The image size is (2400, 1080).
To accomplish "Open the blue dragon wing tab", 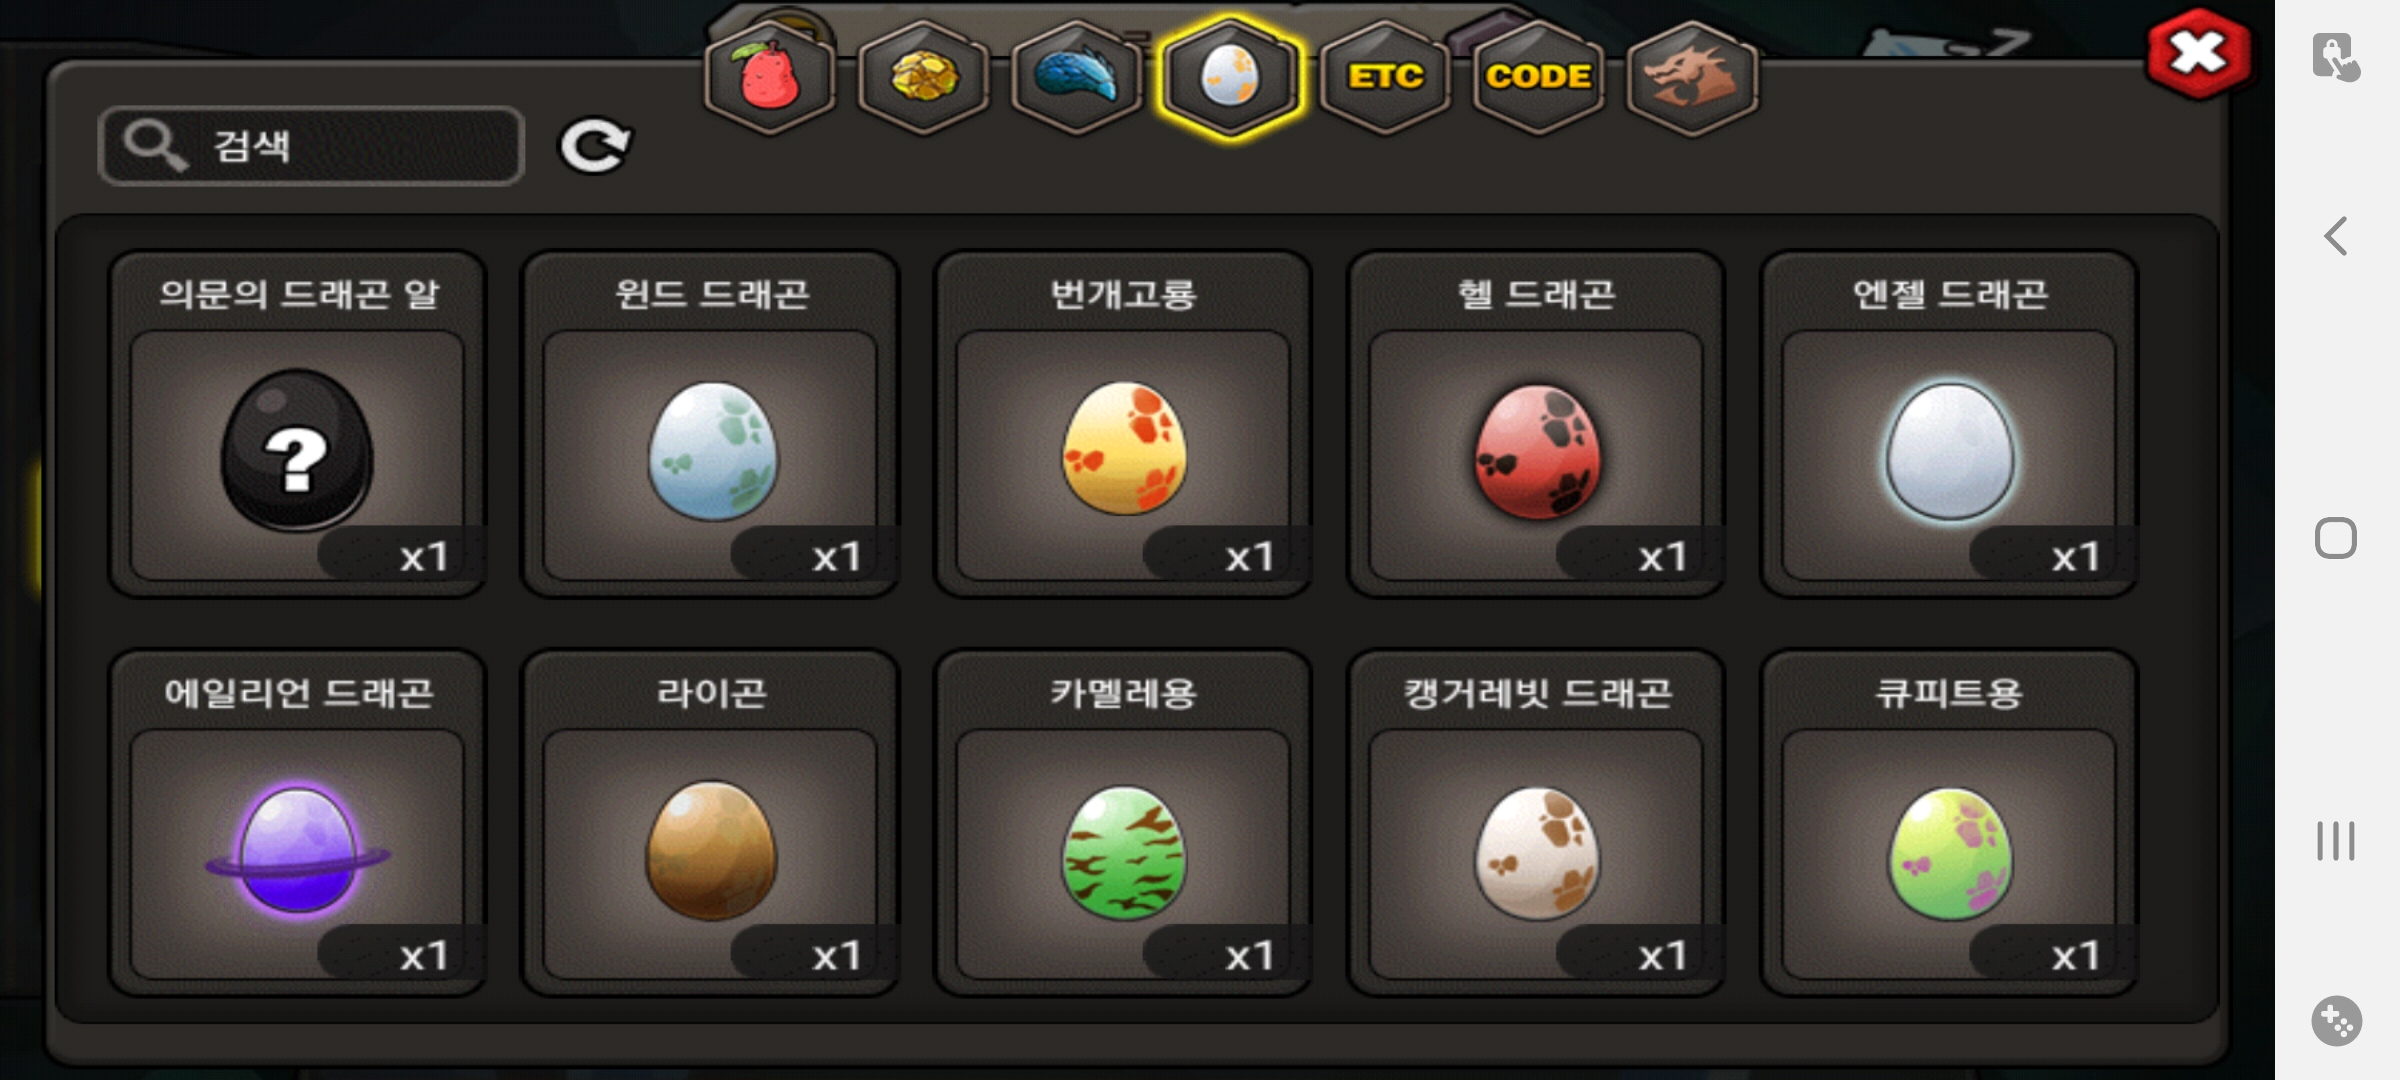I will click(1077, 78).
